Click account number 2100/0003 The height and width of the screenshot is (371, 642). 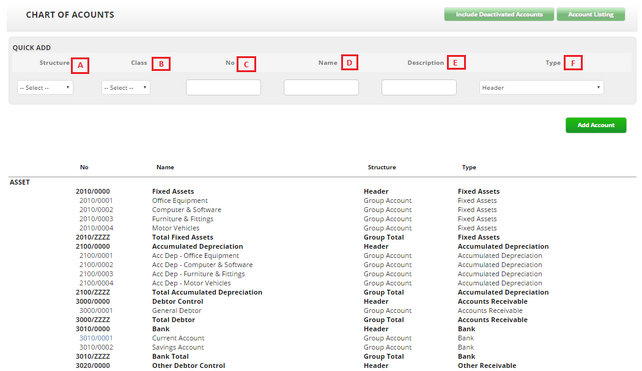click(x=96, y=274)
